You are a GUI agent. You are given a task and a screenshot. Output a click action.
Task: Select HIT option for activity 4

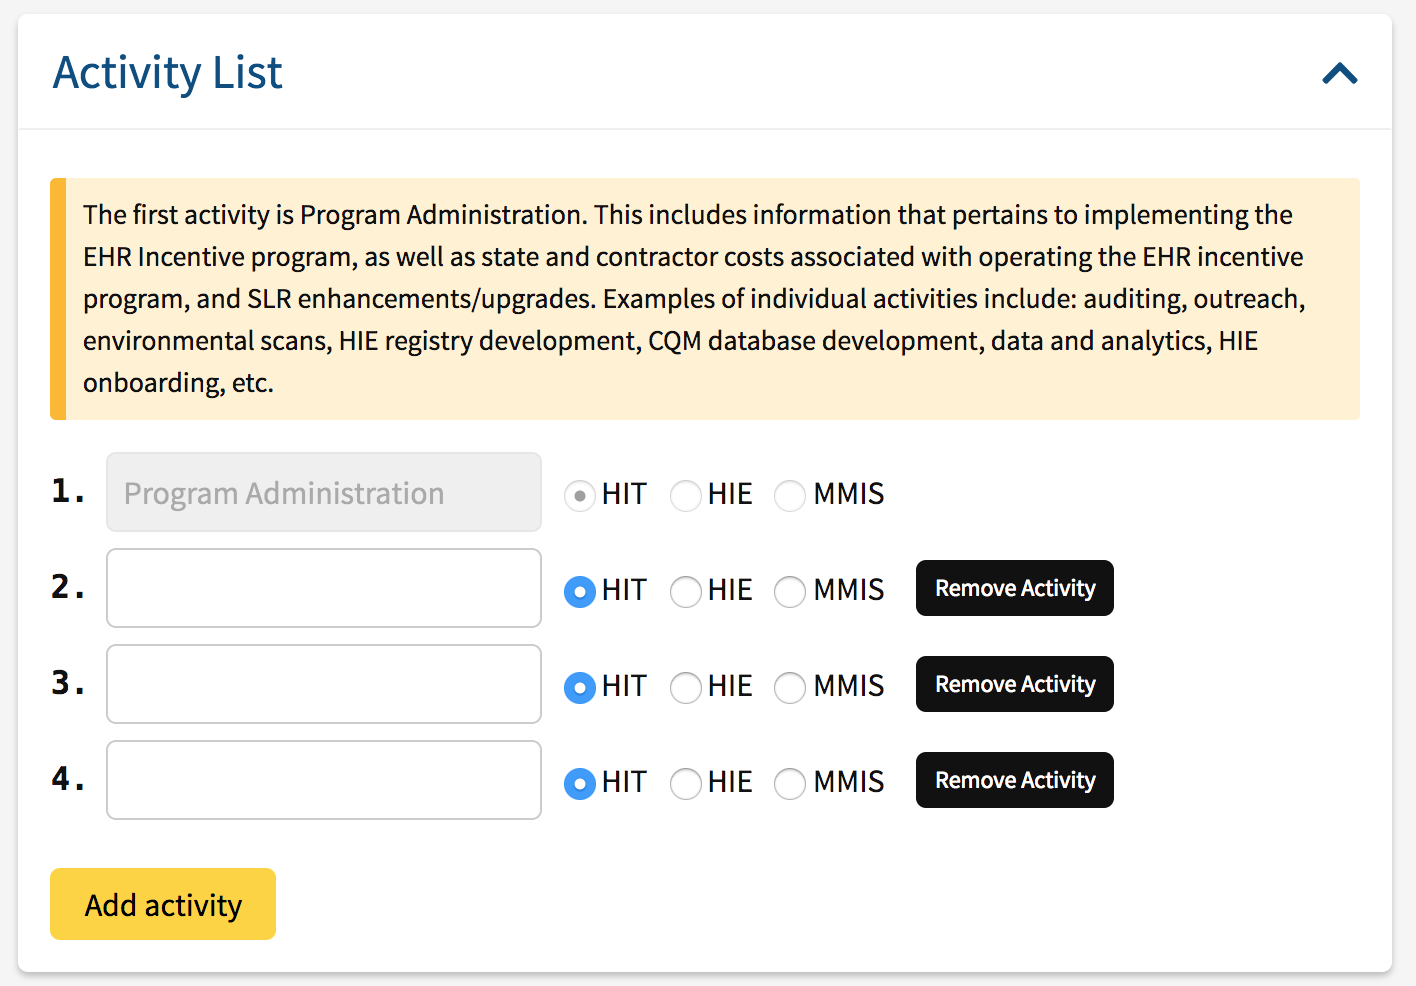[x=580, y=784]
